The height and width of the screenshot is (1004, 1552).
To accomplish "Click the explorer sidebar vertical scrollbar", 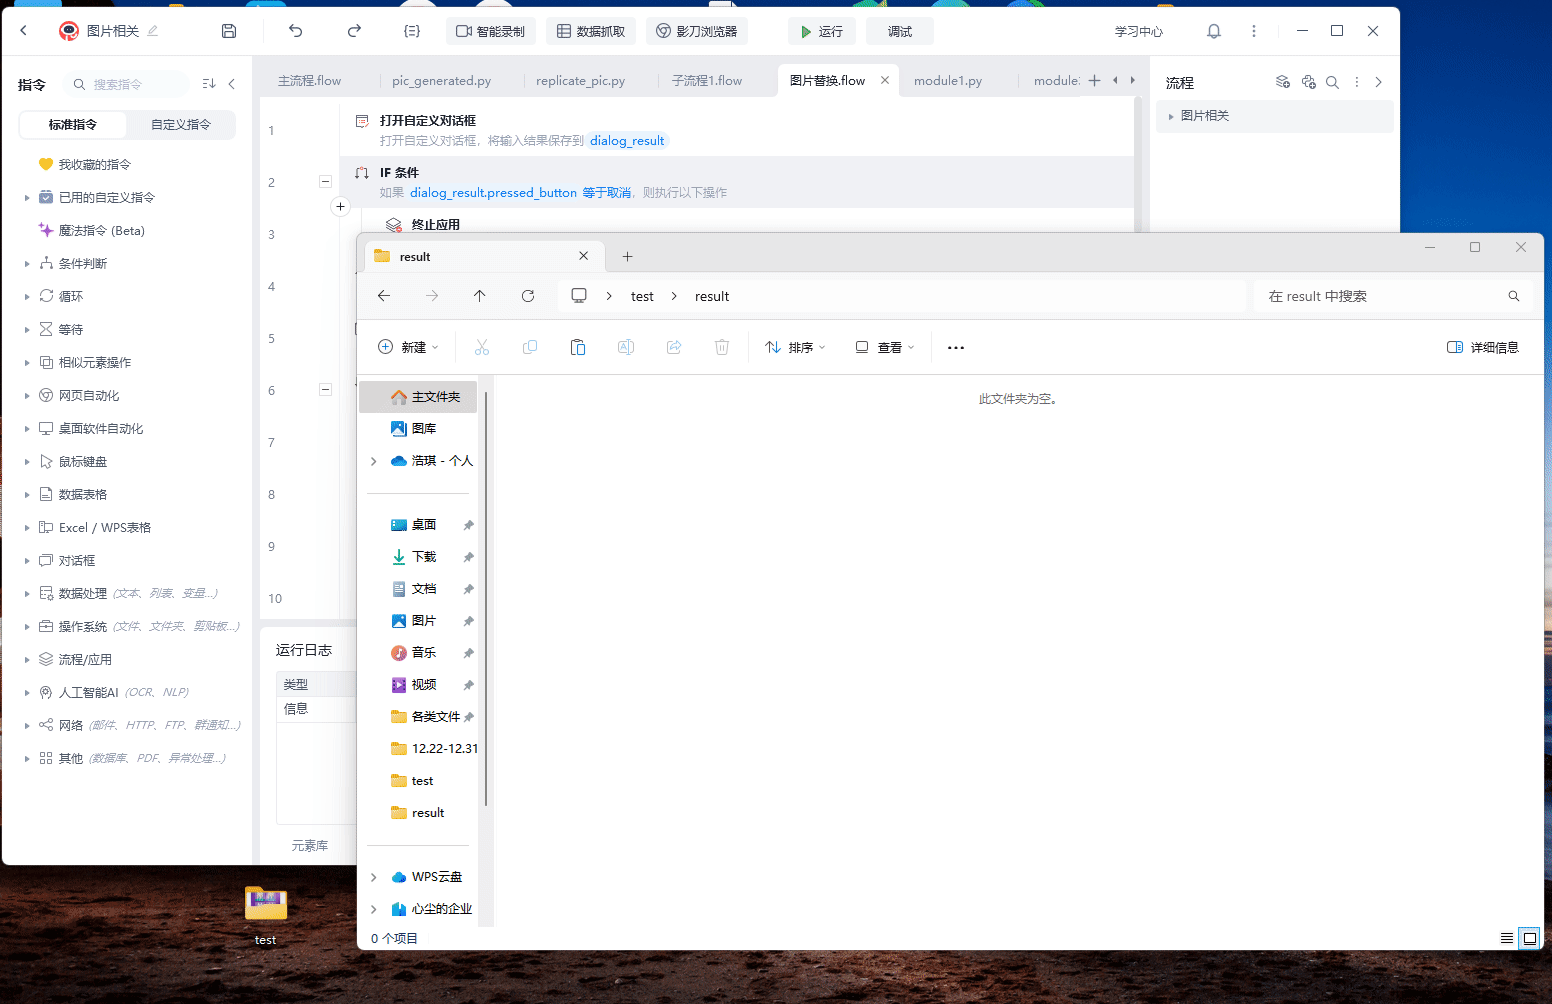I will [x=486, y=600].
